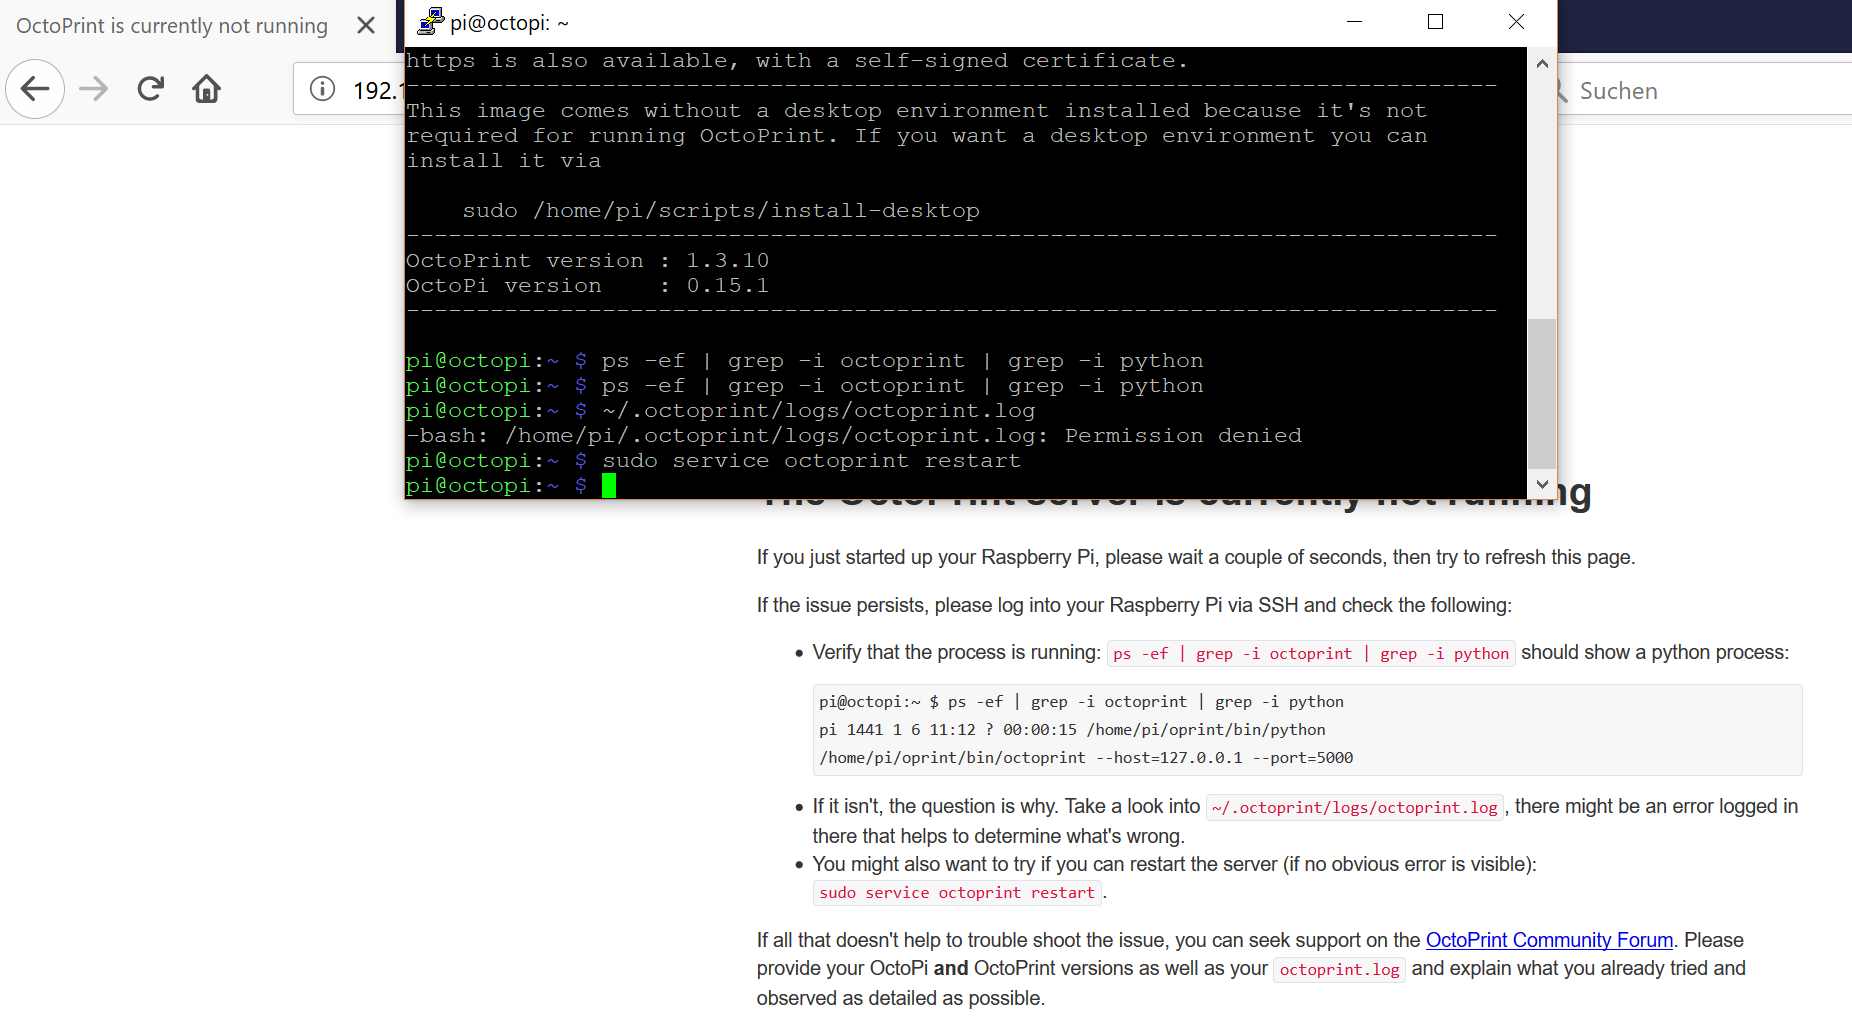Open the OctoPrint Community Forum link
Screen dimensions: 1852x1026
click(1549, 940)
